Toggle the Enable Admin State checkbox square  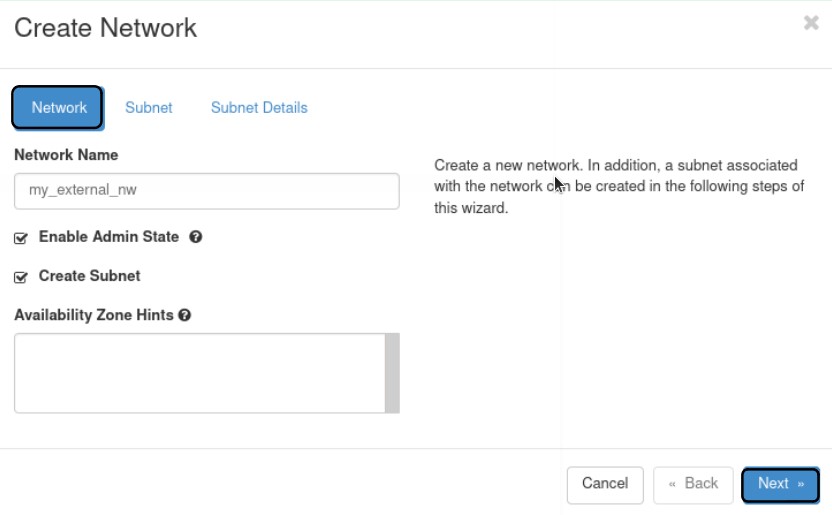click(x=21, y=239)
